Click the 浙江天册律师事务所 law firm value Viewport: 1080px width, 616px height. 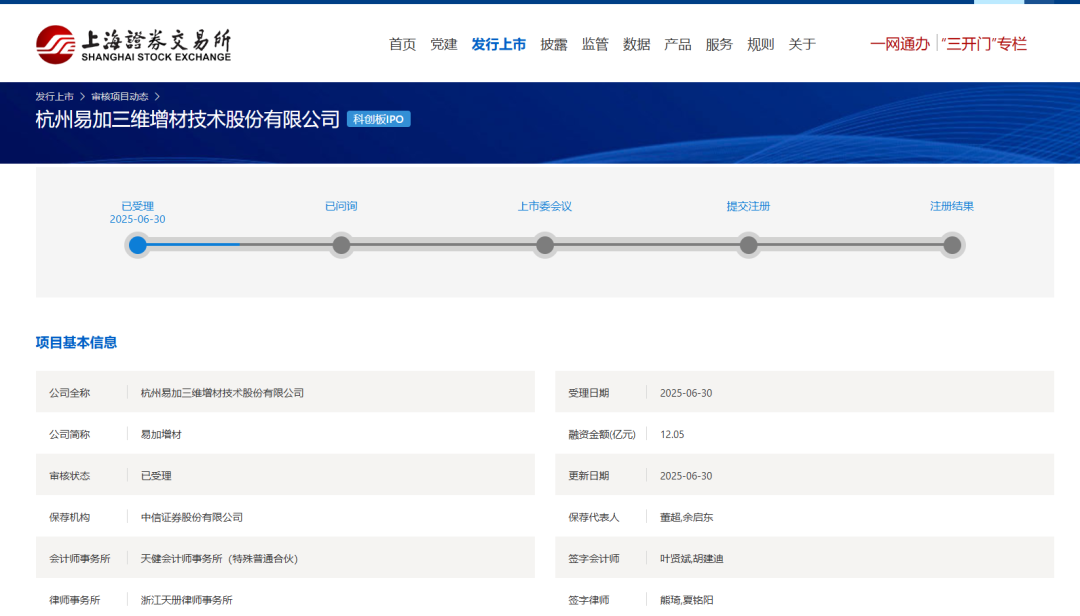(x=187, y=599)
